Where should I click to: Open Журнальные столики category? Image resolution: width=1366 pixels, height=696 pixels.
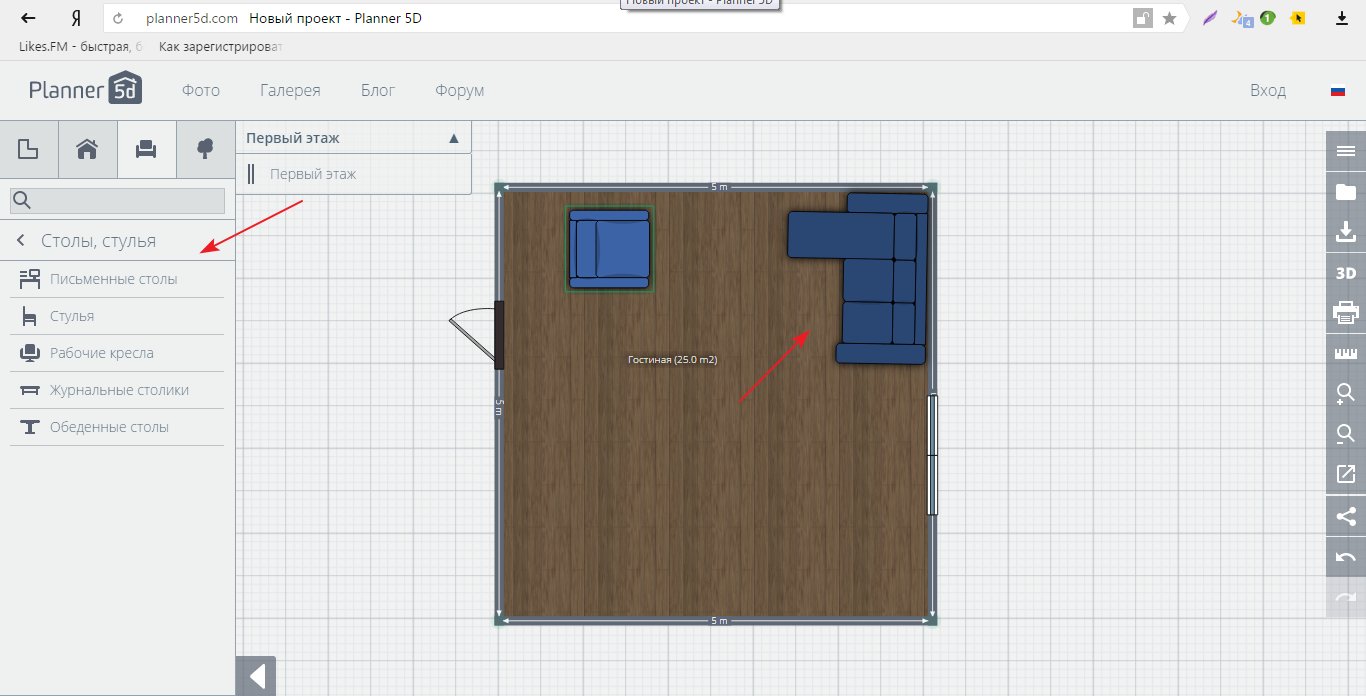point(119,390)
